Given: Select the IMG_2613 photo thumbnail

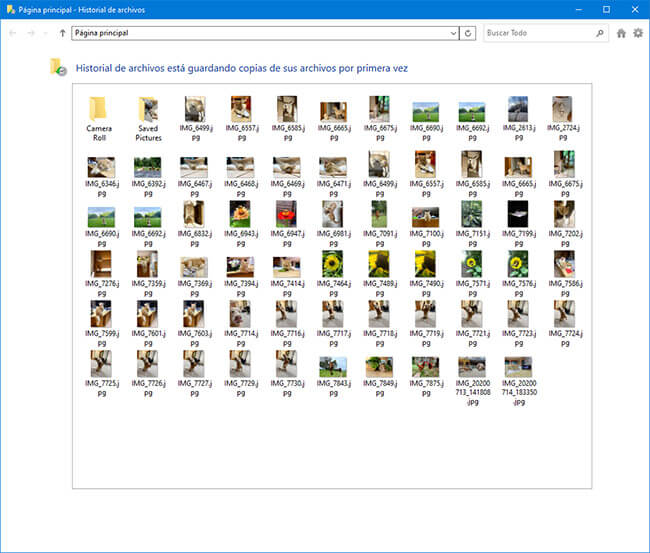Looking at the screenshot, I should (517, 109).
